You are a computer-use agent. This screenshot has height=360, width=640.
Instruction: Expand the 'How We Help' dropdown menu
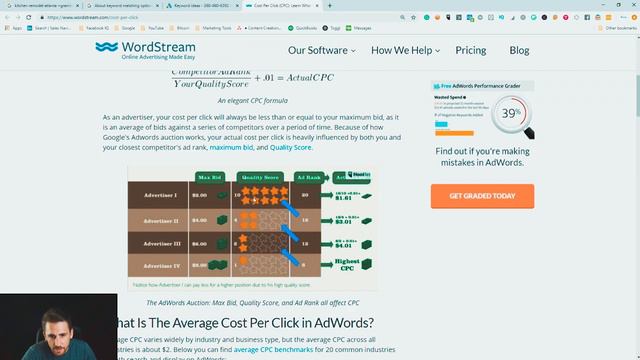click(x=405, y=50)
